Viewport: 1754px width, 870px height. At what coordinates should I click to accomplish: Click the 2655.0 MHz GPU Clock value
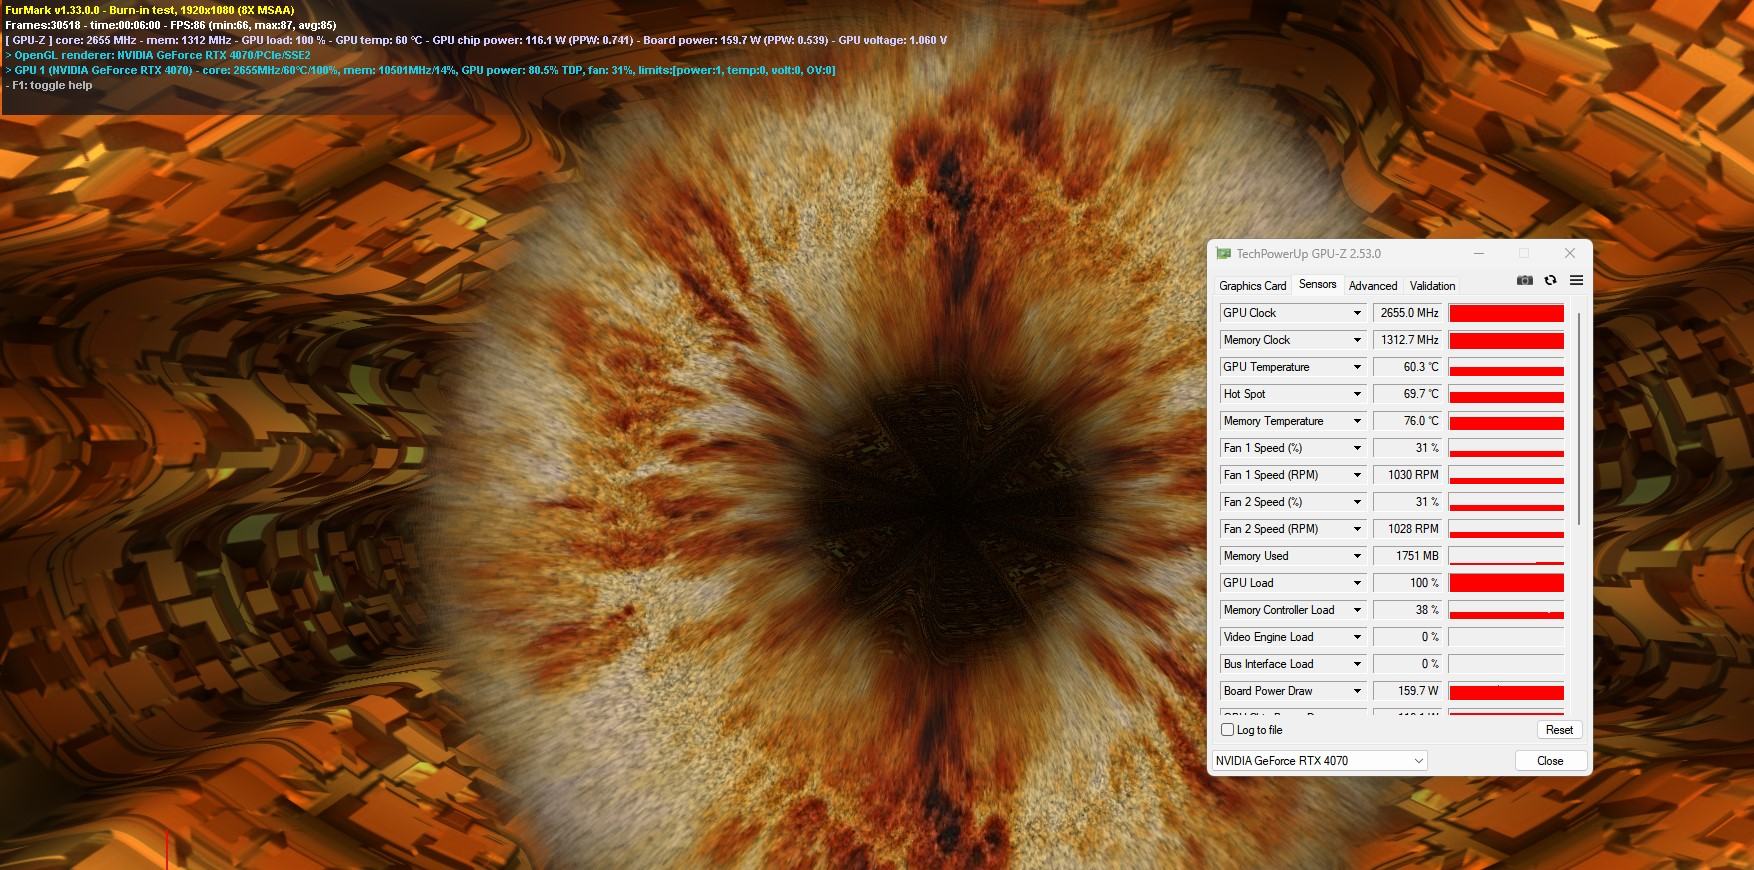pos(1407,313)
